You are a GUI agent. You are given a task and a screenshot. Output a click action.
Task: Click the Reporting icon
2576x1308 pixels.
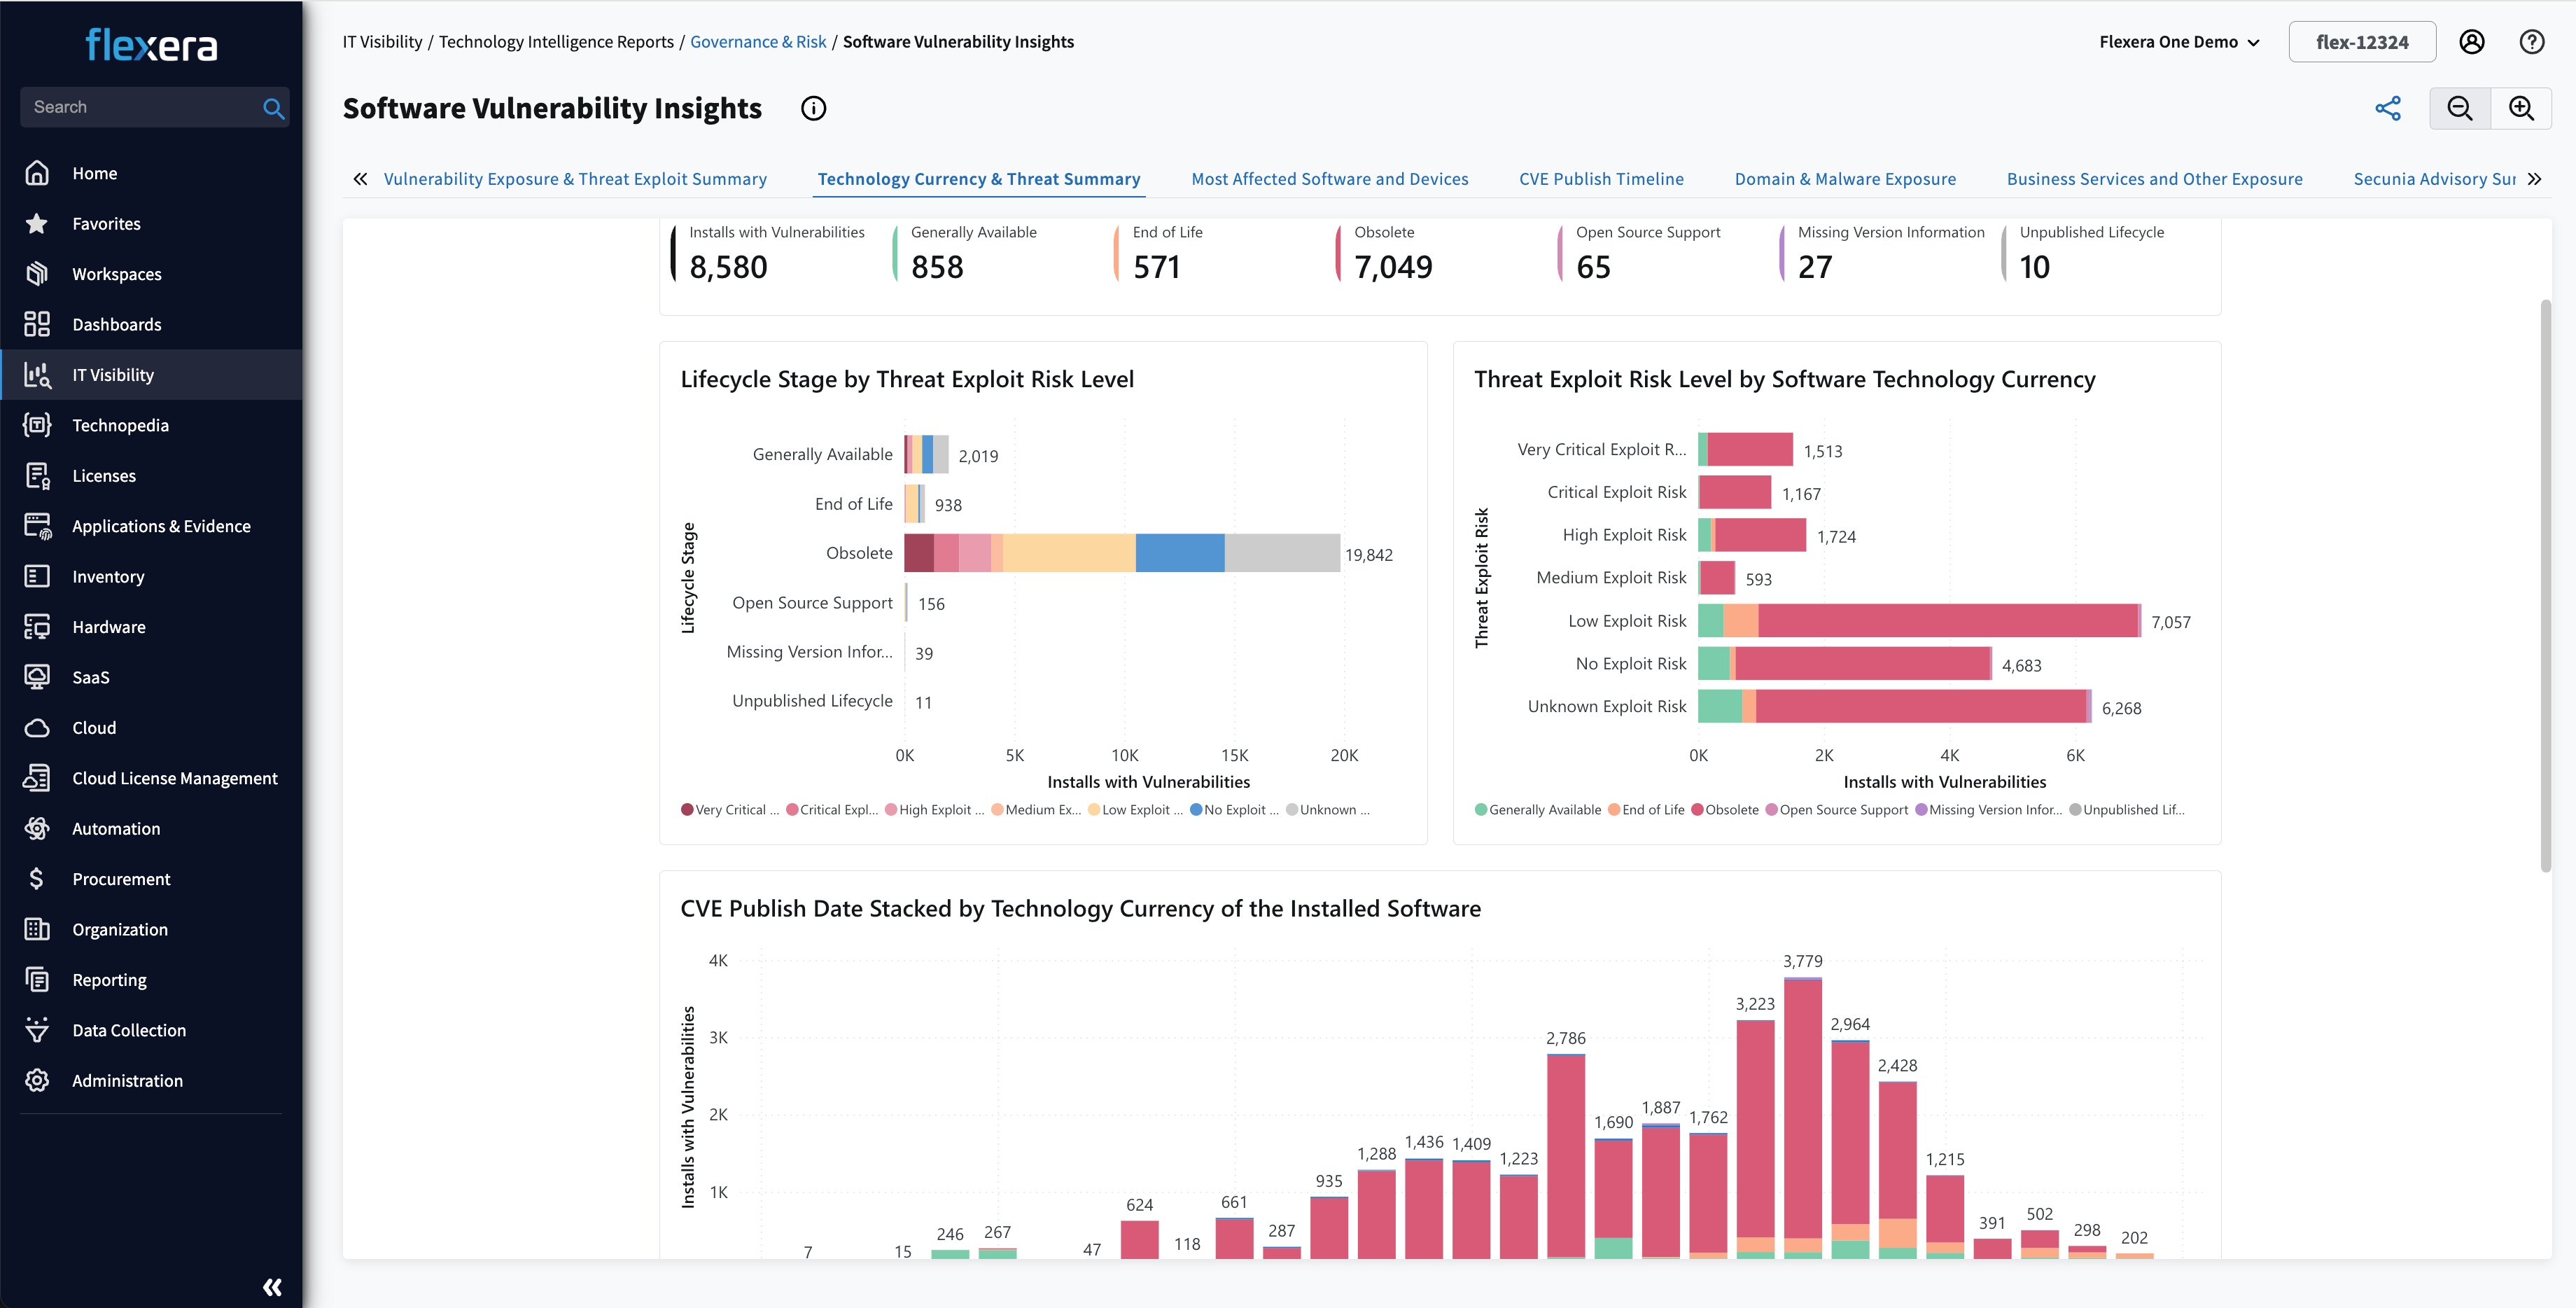coord(37,980)
